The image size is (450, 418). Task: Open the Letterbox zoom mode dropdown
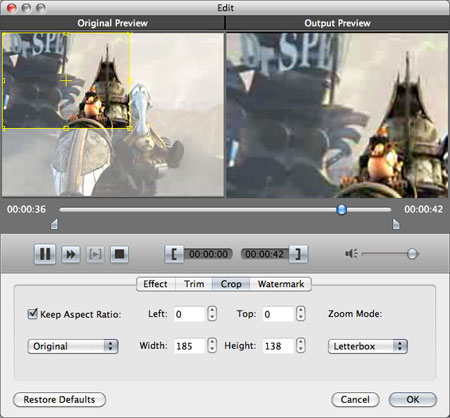368,346
